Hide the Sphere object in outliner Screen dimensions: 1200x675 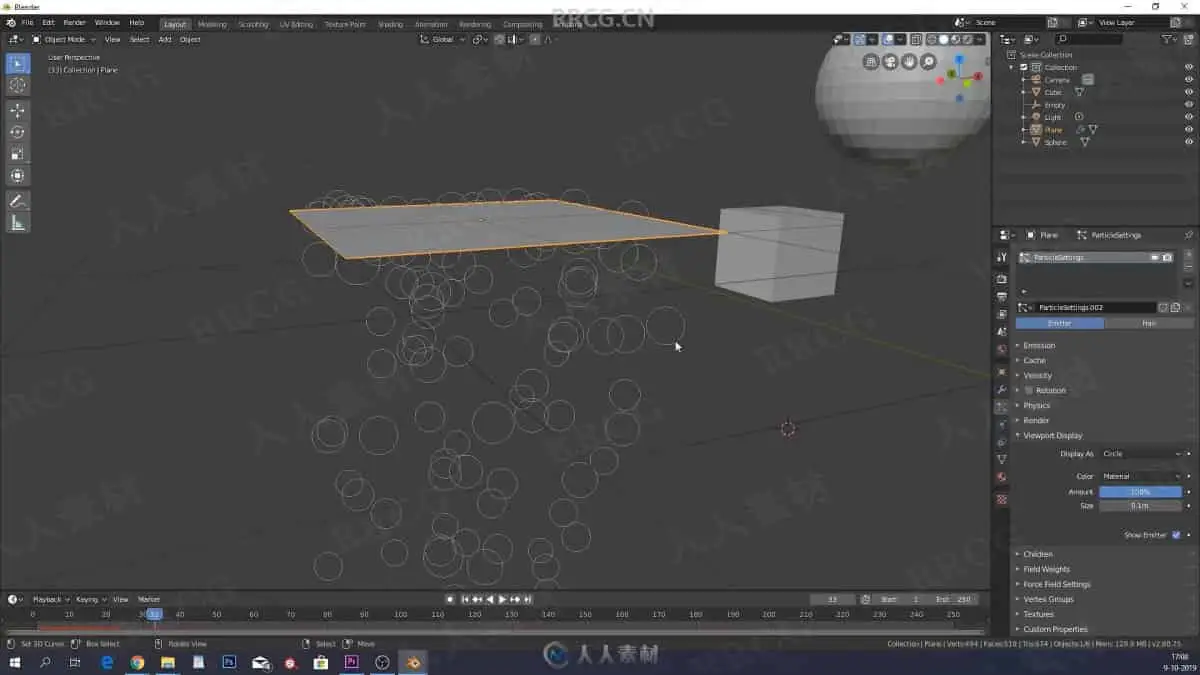(x=1189, y=142)
